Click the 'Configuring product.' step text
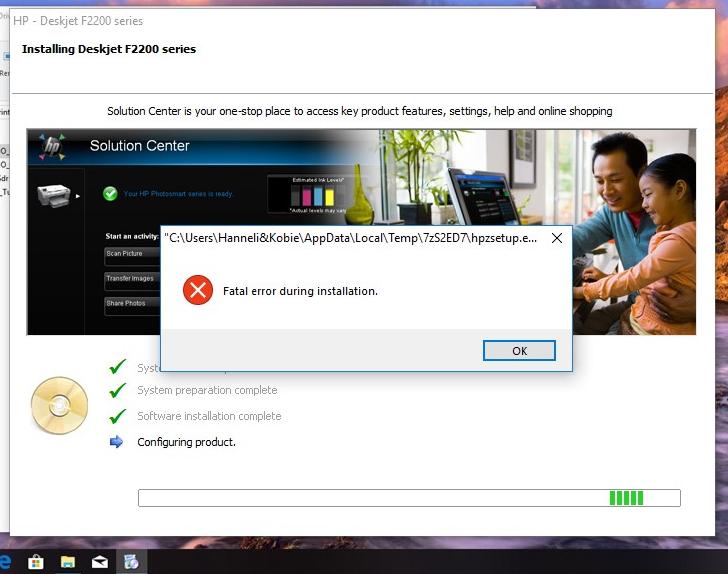This screenshot has height=574, width=728. point(186,442)
